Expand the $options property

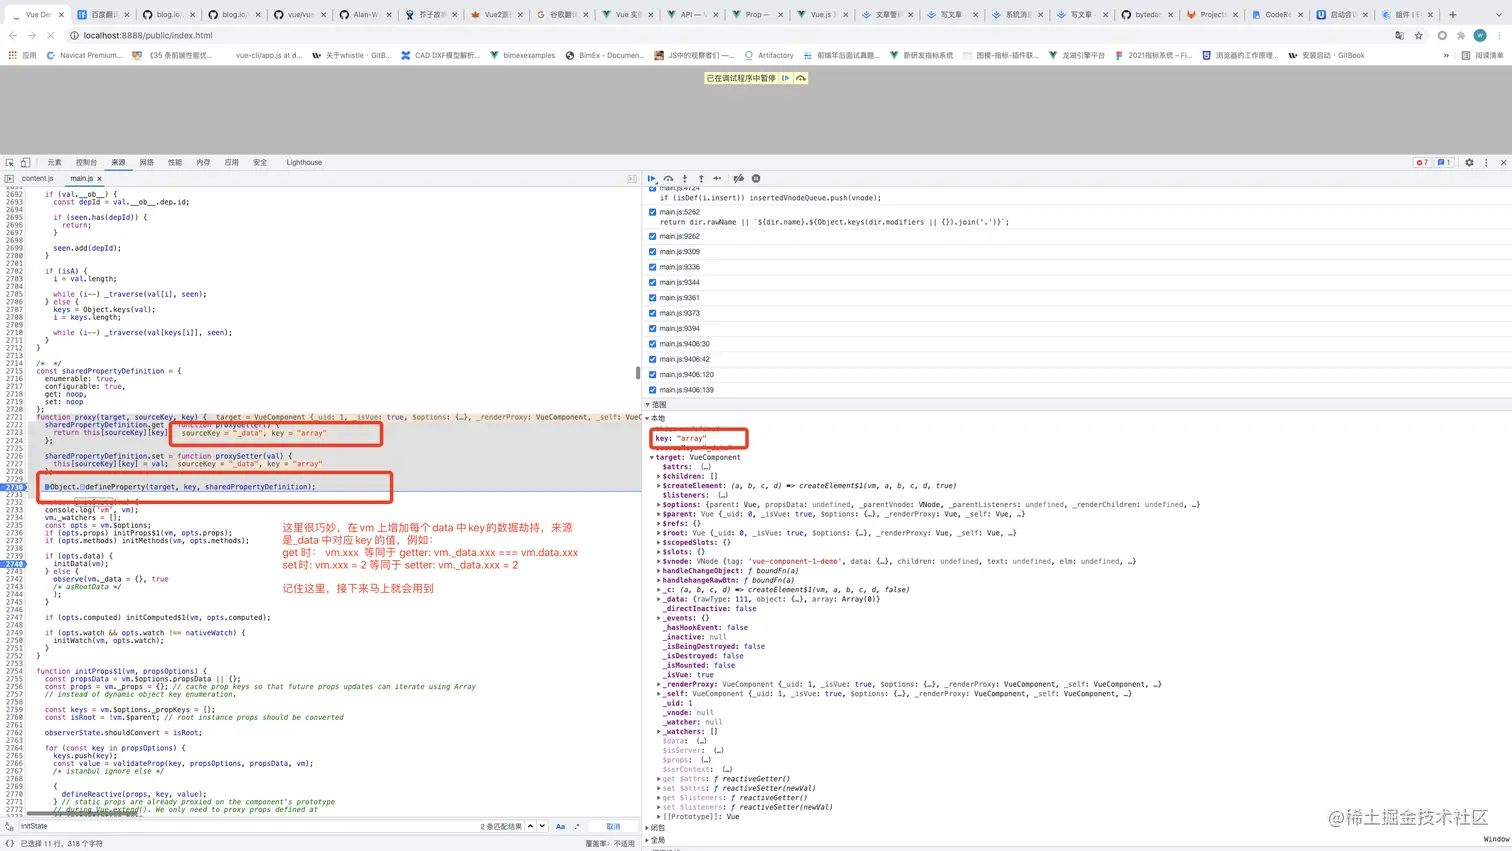click(658, 505)
